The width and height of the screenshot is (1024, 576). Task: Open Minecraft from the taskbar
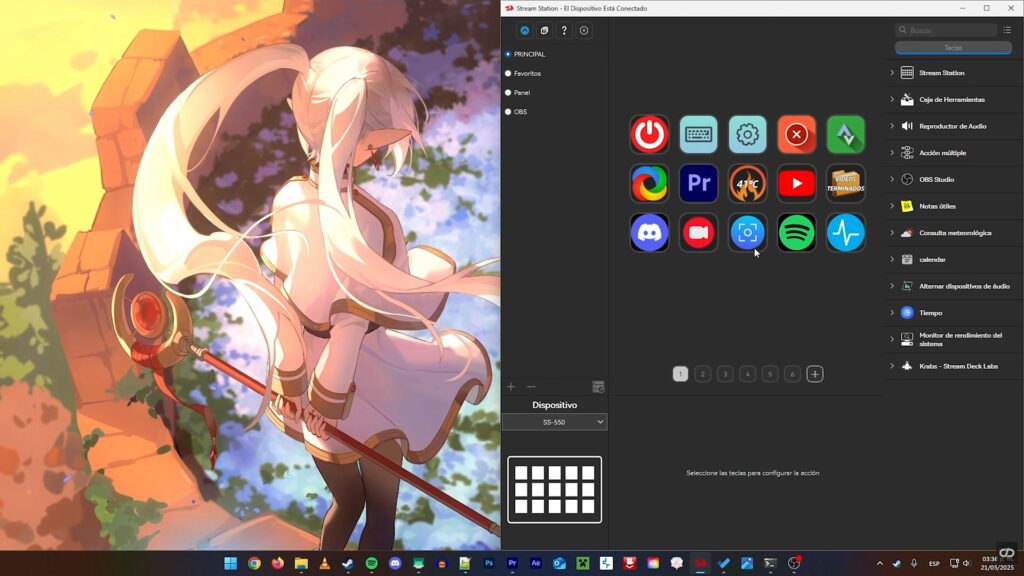[x=583, y=563]
